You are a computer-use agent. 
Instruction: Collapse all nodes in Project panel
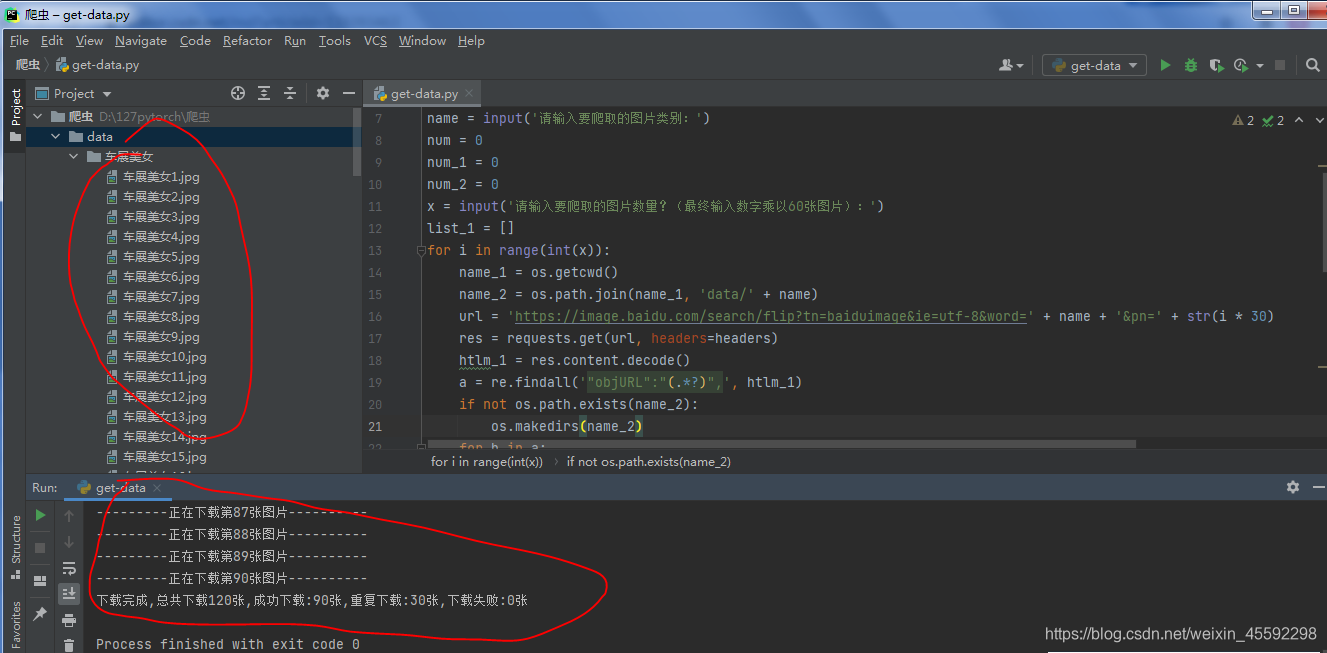(290, 93)
